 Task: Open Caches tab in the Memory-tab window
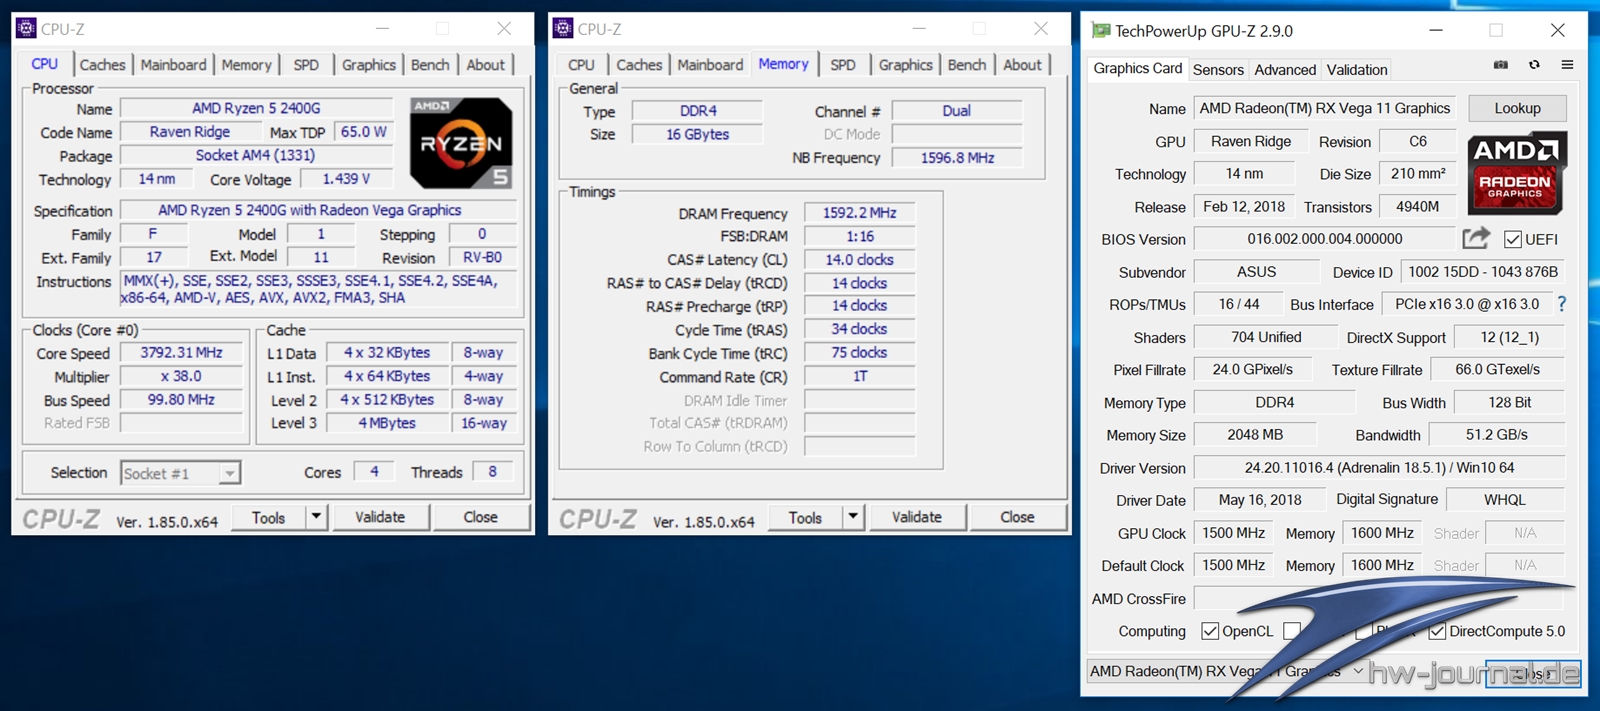tap(639, 65)
